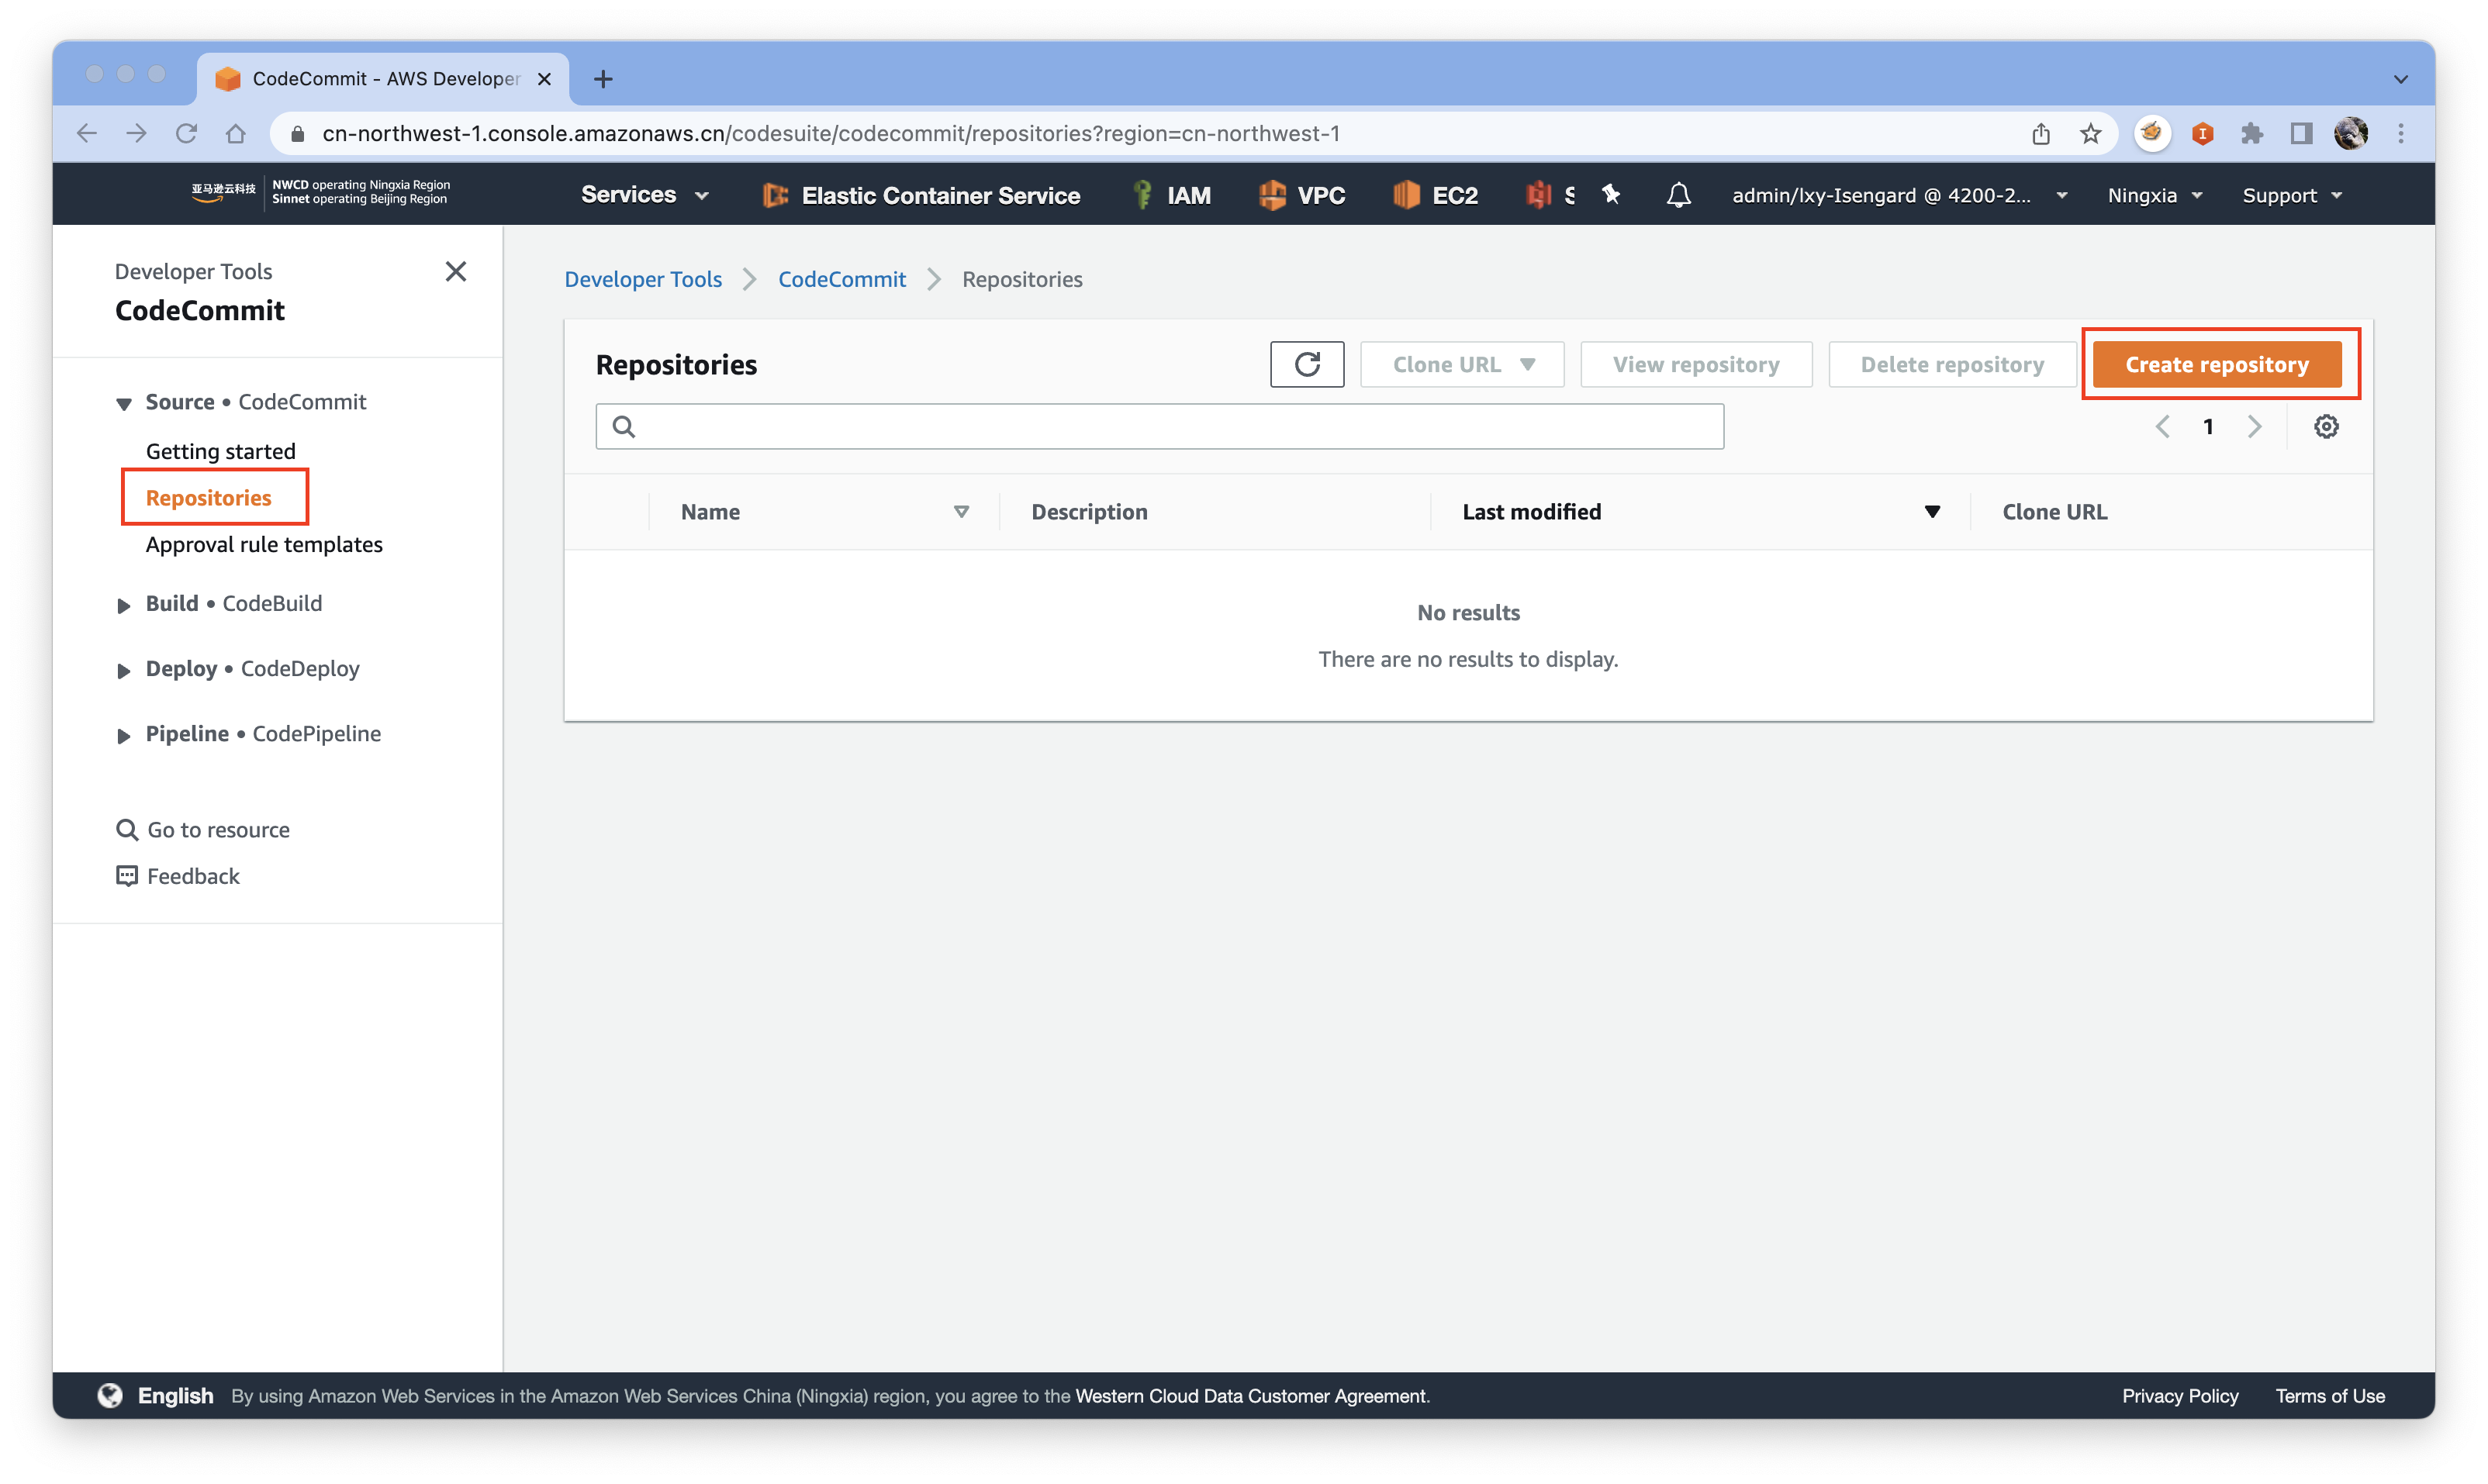Click the round orange extension icon
This screenshot has height=1484, width=2488.
point(2152,133)
